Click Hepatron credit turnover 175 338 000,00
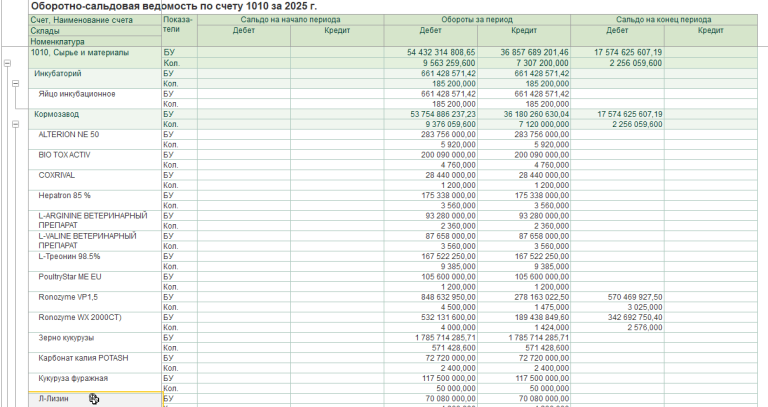768x407 pixels. point(542,195)
